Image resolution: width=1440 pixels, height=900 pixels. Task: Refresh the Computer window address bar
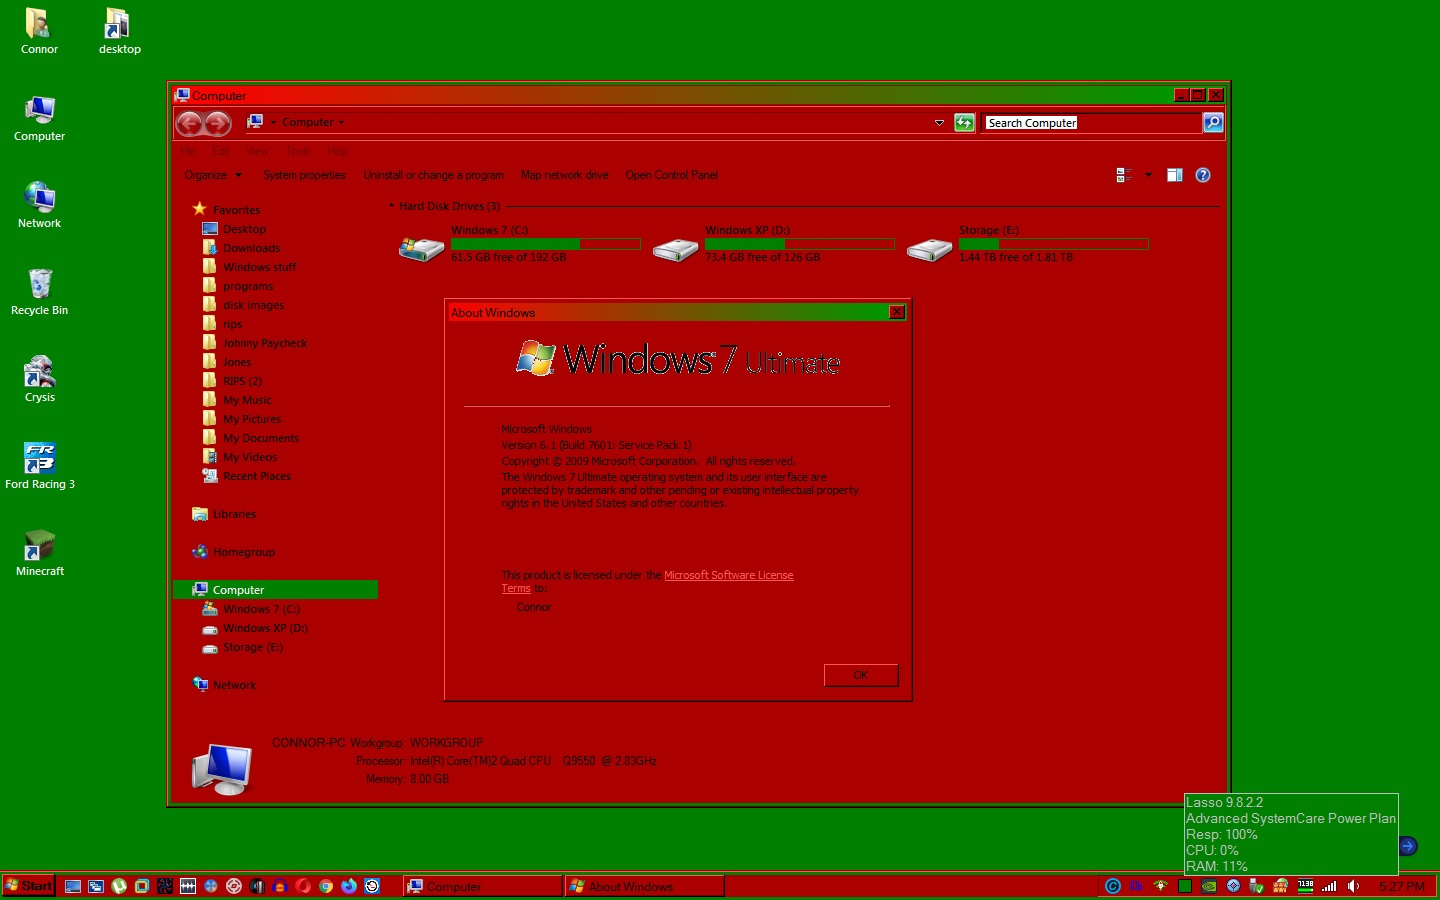pos(964,123)
